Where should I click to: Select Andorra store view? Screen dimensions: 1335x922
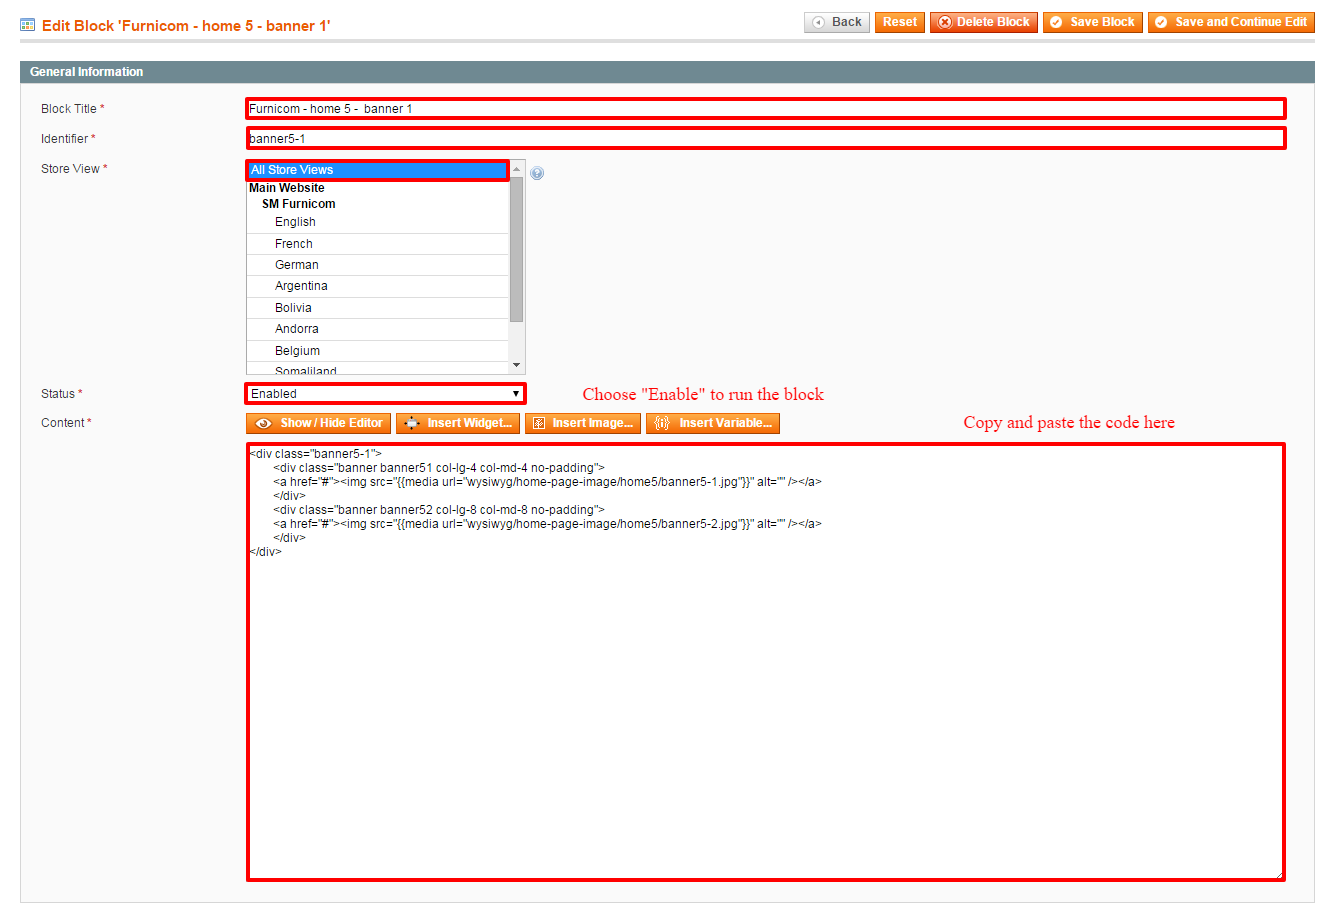378,329
